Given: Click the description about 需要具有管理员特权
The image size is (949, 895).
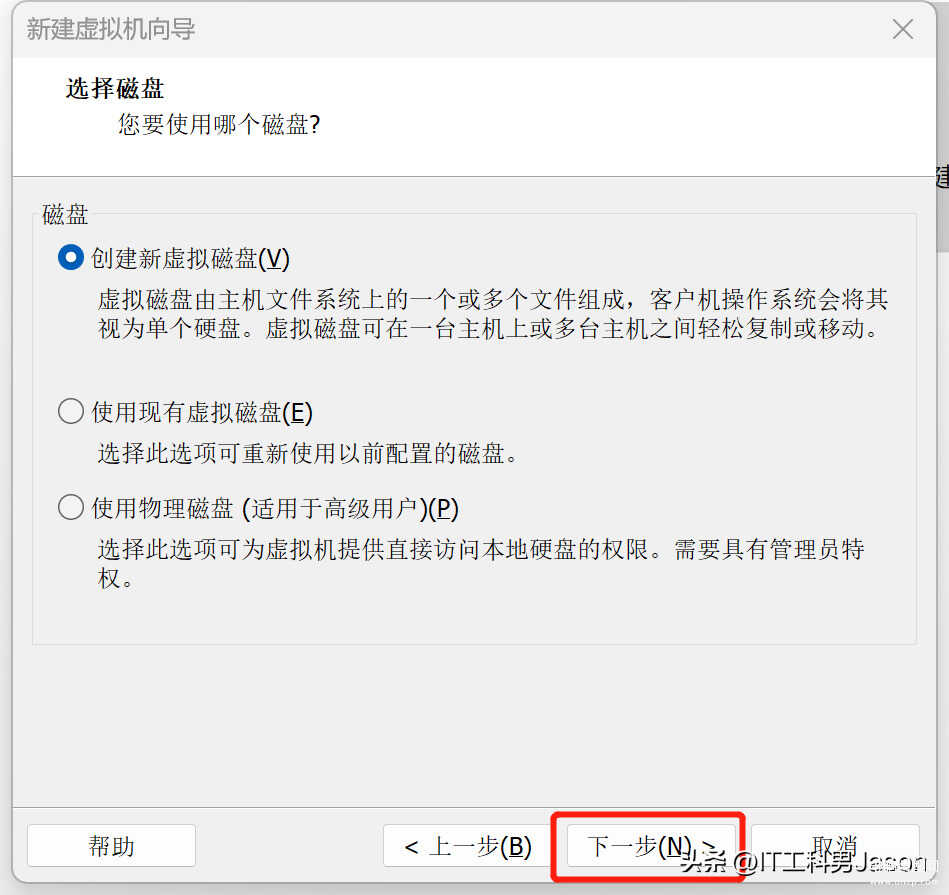Looking at the screenshot, I should tap(481, 563).
